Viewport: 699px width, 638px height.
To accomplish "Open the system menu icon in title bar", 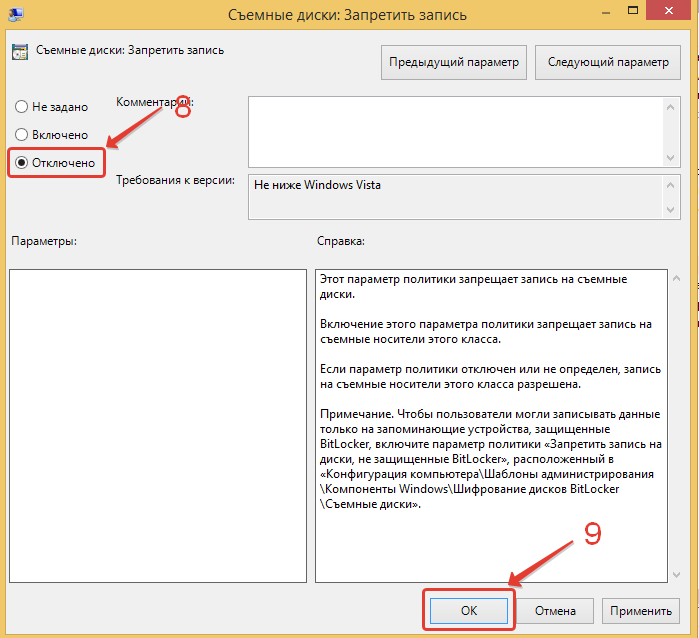I will pos(16,16).
